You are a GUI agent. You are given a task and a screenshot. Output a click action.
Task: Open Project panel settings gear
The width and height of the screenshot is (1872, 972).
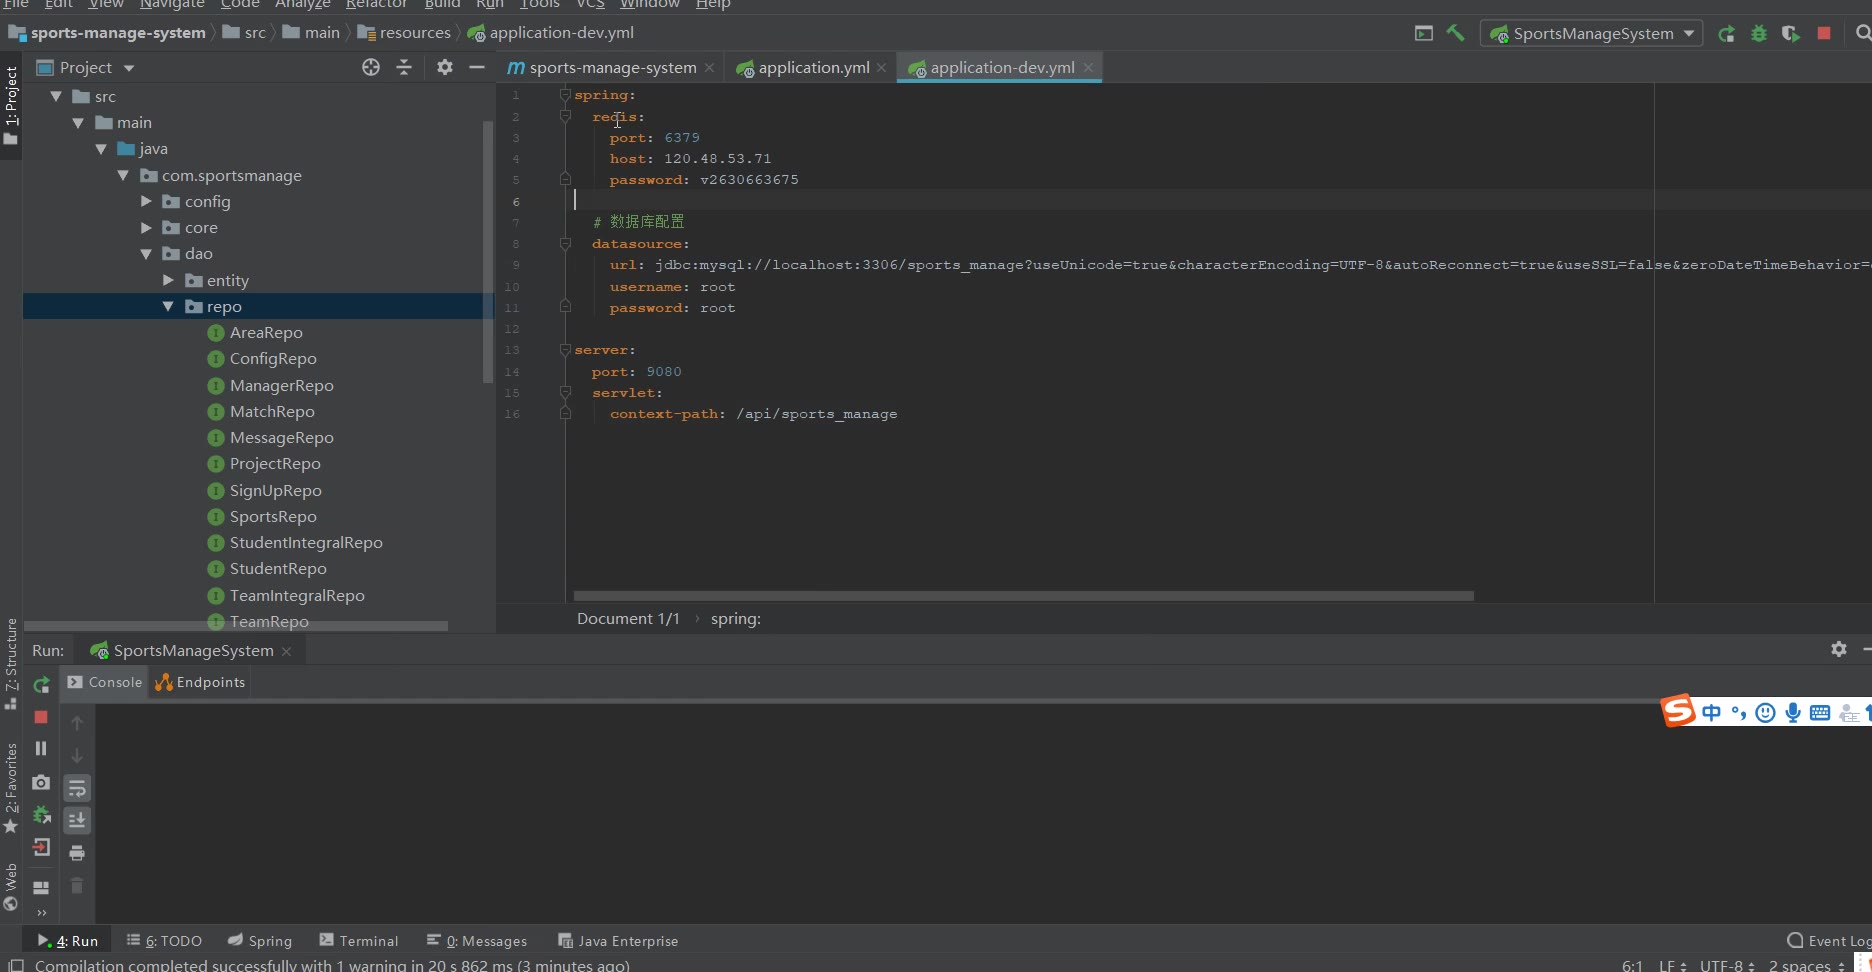[x=445, y=67]
